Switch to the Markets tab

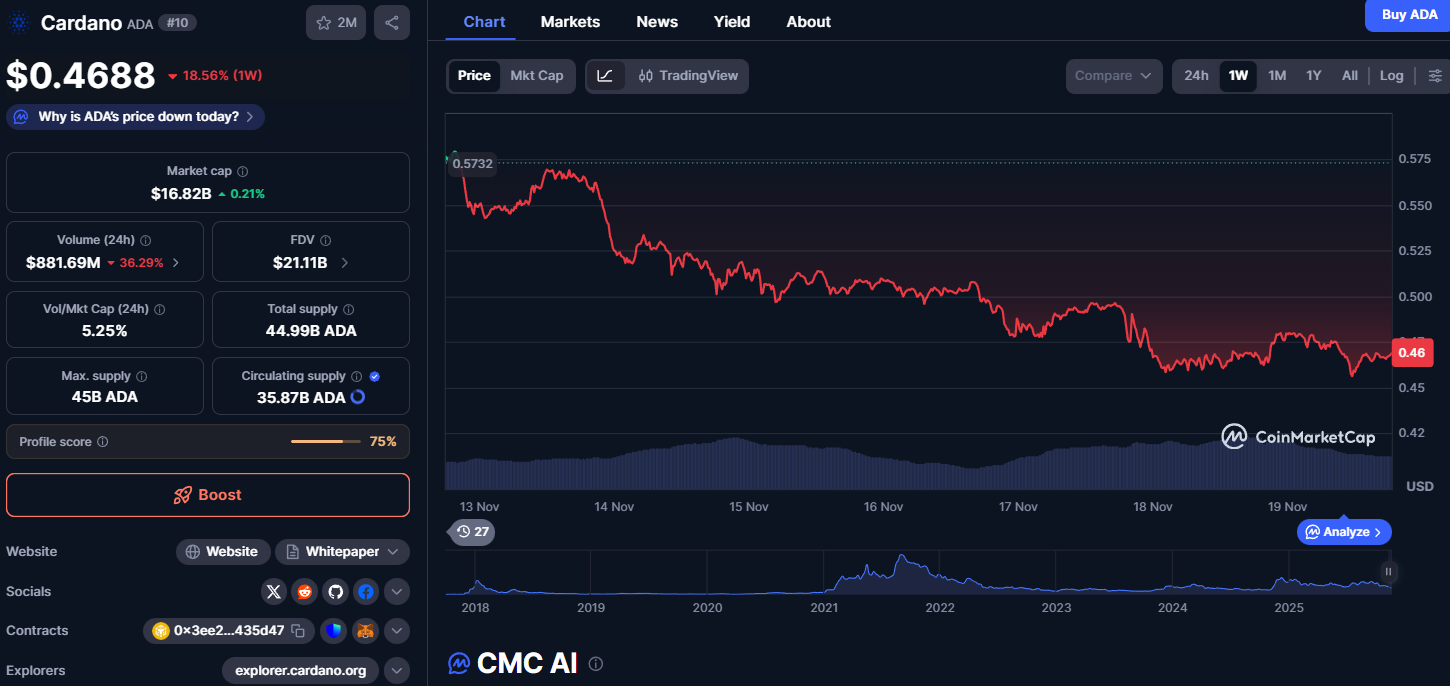pos(570,21)
